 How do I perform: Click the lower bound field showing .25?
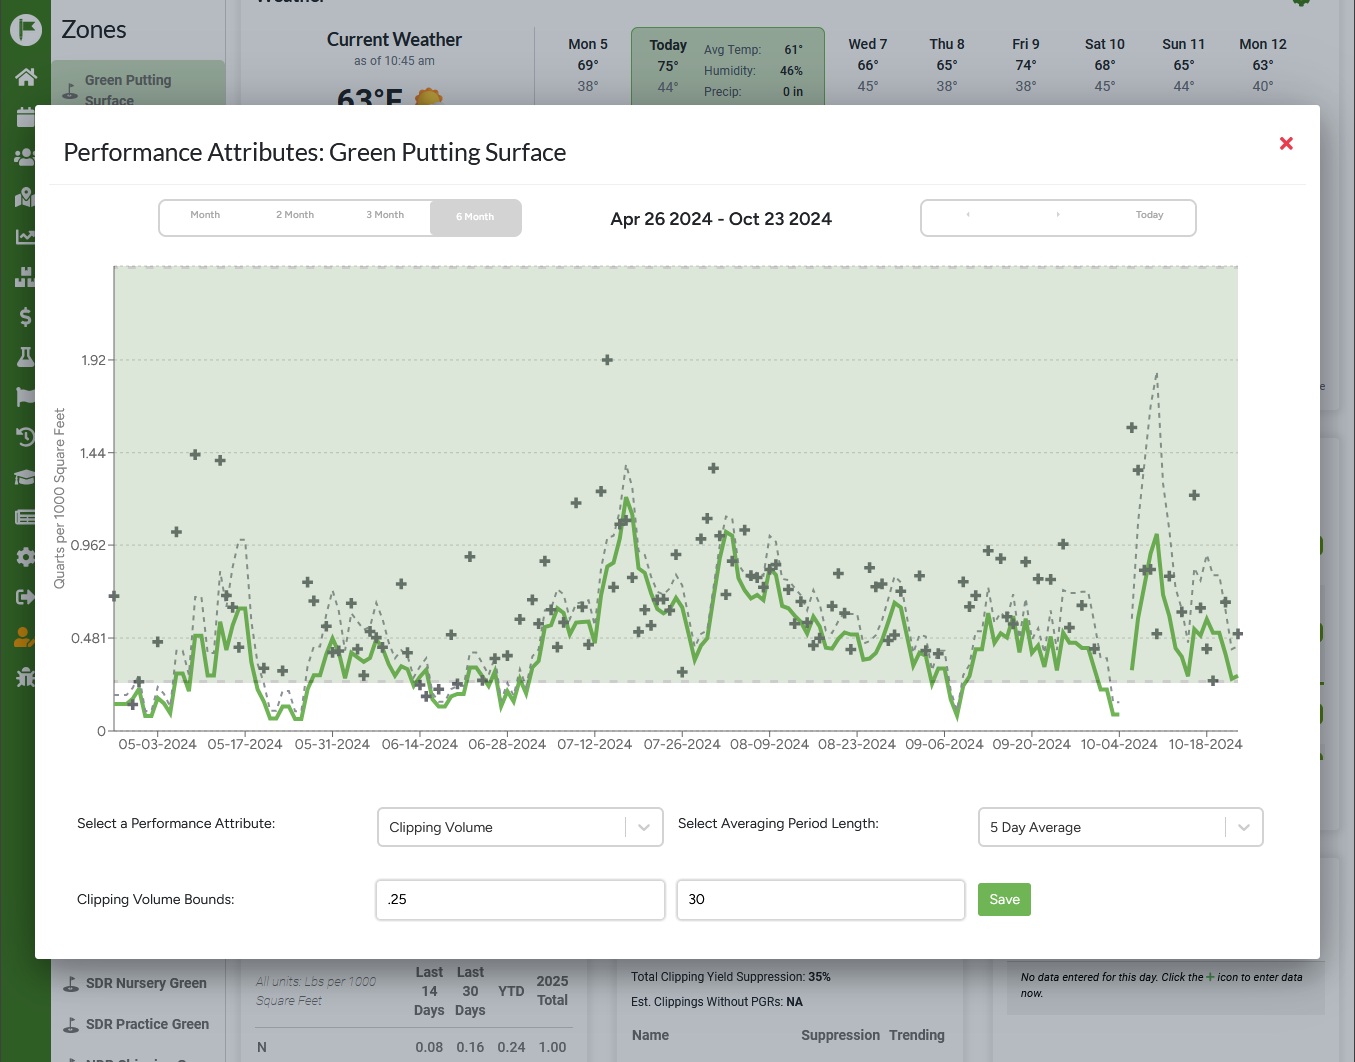[520, 900]
